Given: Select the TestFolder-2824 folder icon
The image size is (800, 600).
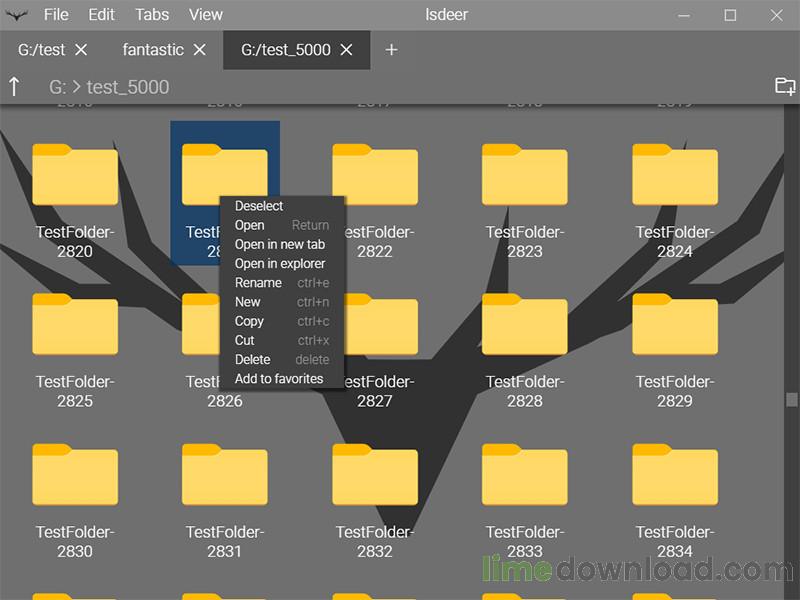Looking at the screenshot, I should click(675, 176).
